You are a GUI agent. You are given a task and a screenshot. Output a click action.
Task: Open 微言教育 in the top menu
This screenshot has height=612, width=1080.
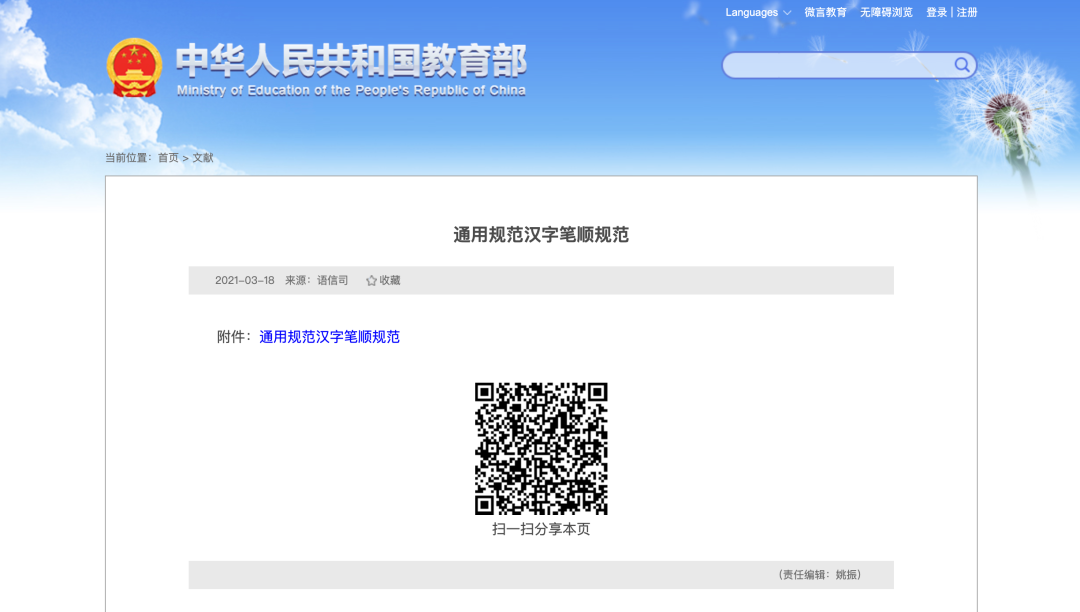click(x=825, y=12)
